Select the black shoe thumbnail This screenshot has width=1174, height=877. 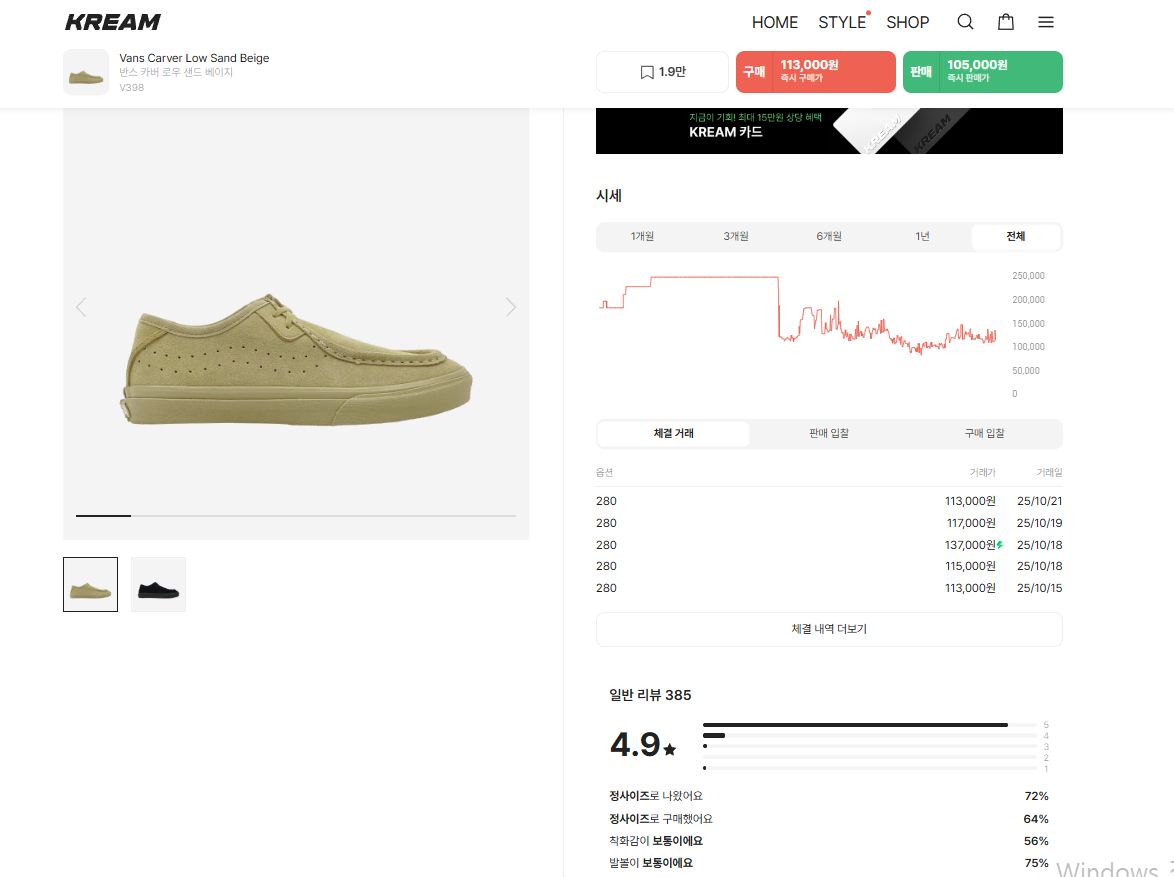[158, 585]
